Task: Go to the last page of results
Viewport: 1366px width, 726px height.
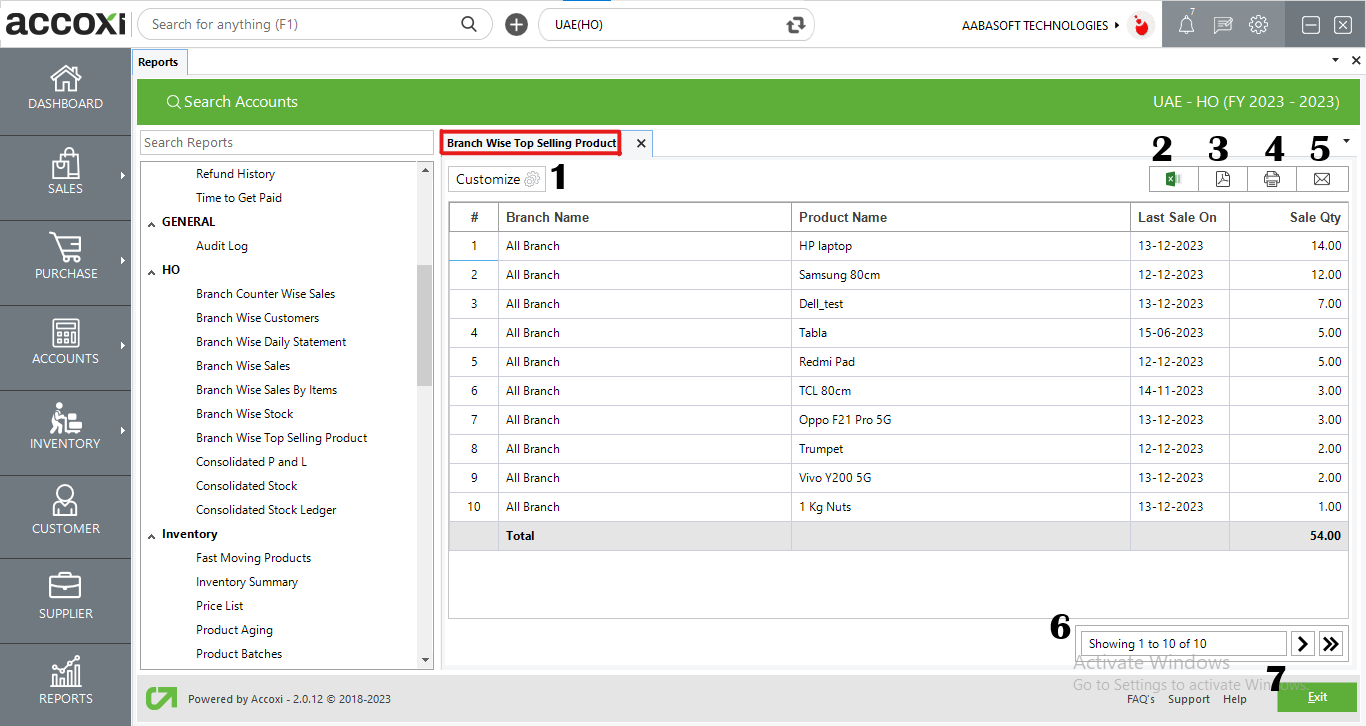Action: click(1331, 643)
